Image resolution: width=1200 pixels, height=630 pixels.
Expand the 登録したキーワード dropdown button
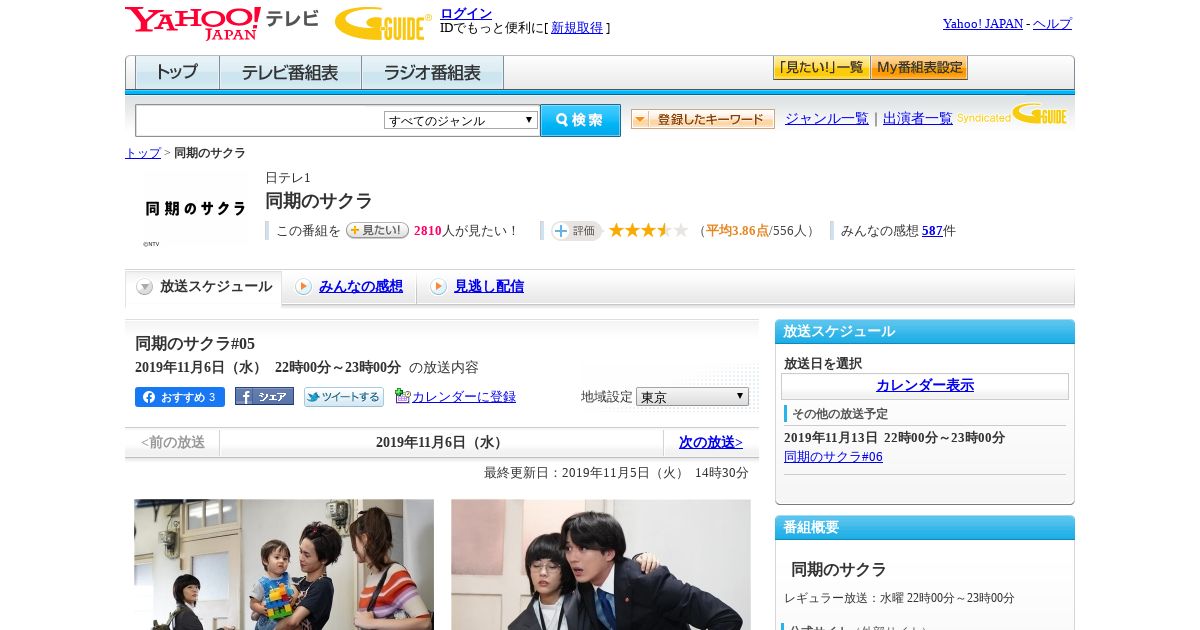(703, 119)
